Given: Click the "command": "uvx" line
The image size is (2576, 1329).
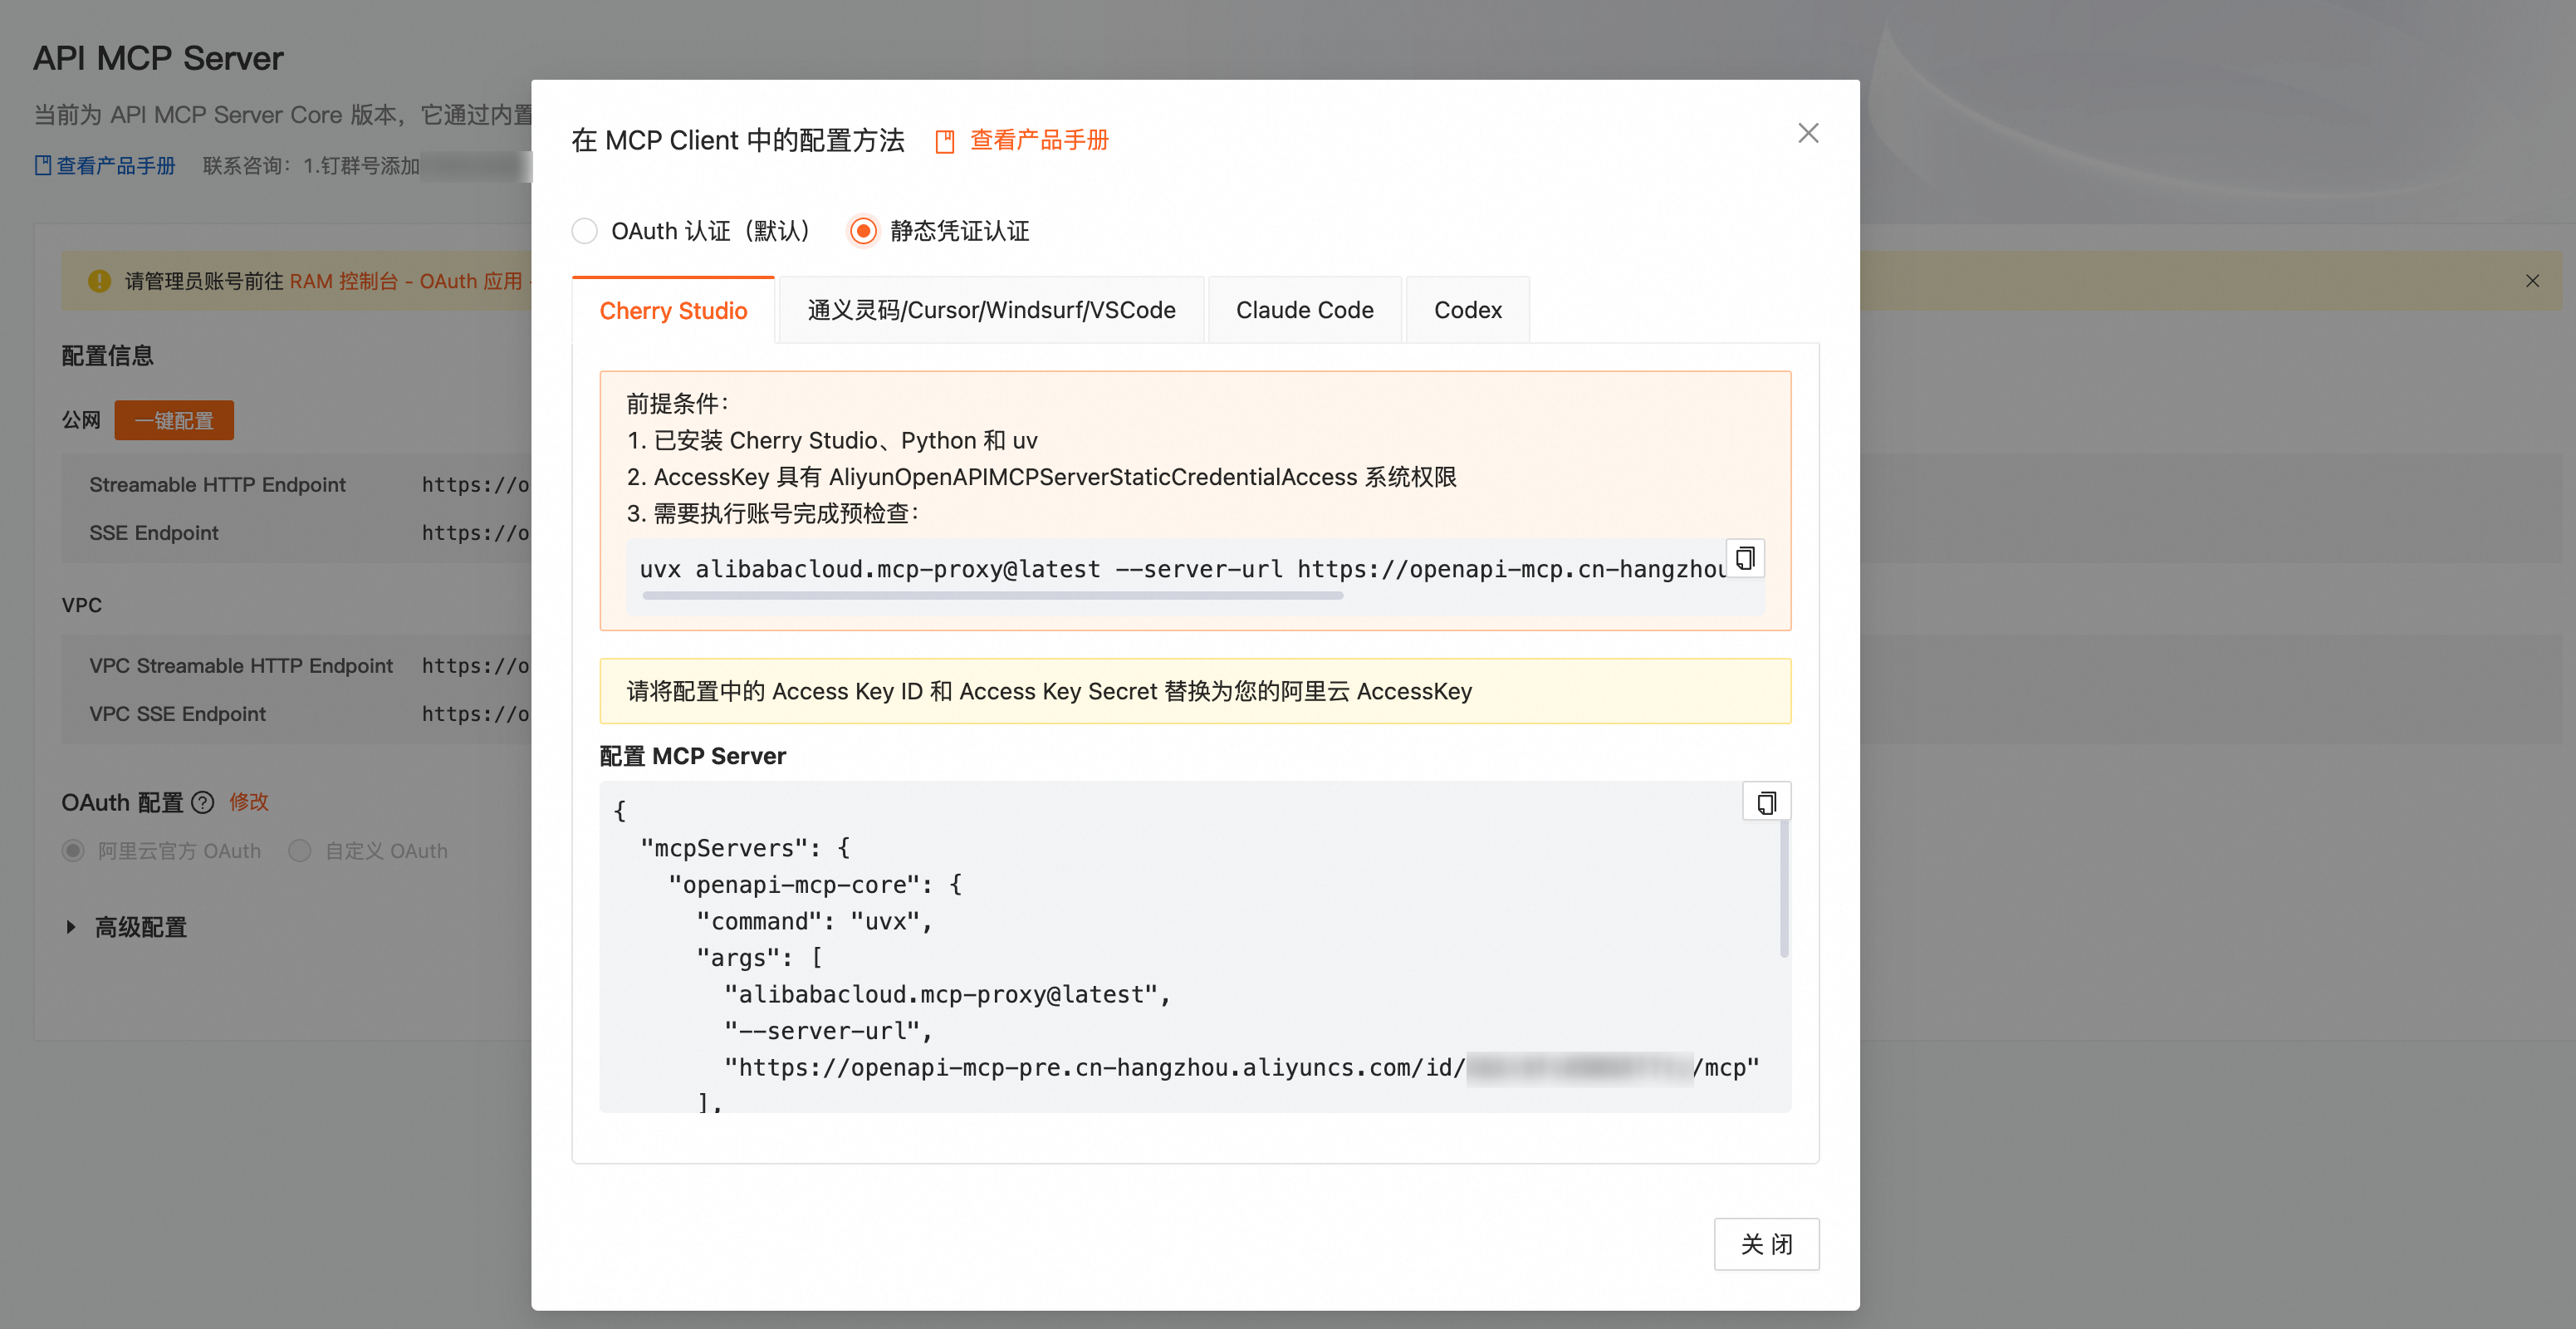Looking at the screenshot, I should point(815,921).
